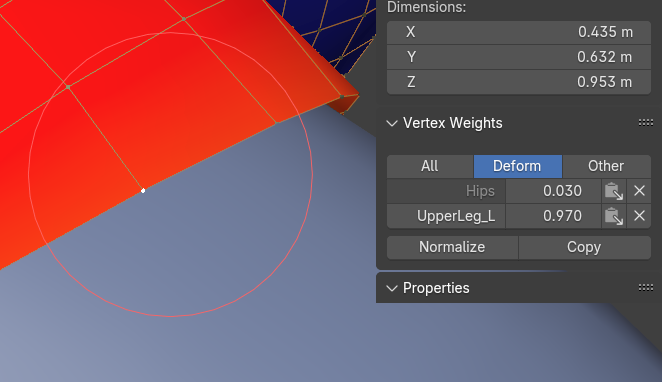This screenshot has width=662, height=382.
Task: Open Vertex Weights panel drag grip
Action: point(646,123)
